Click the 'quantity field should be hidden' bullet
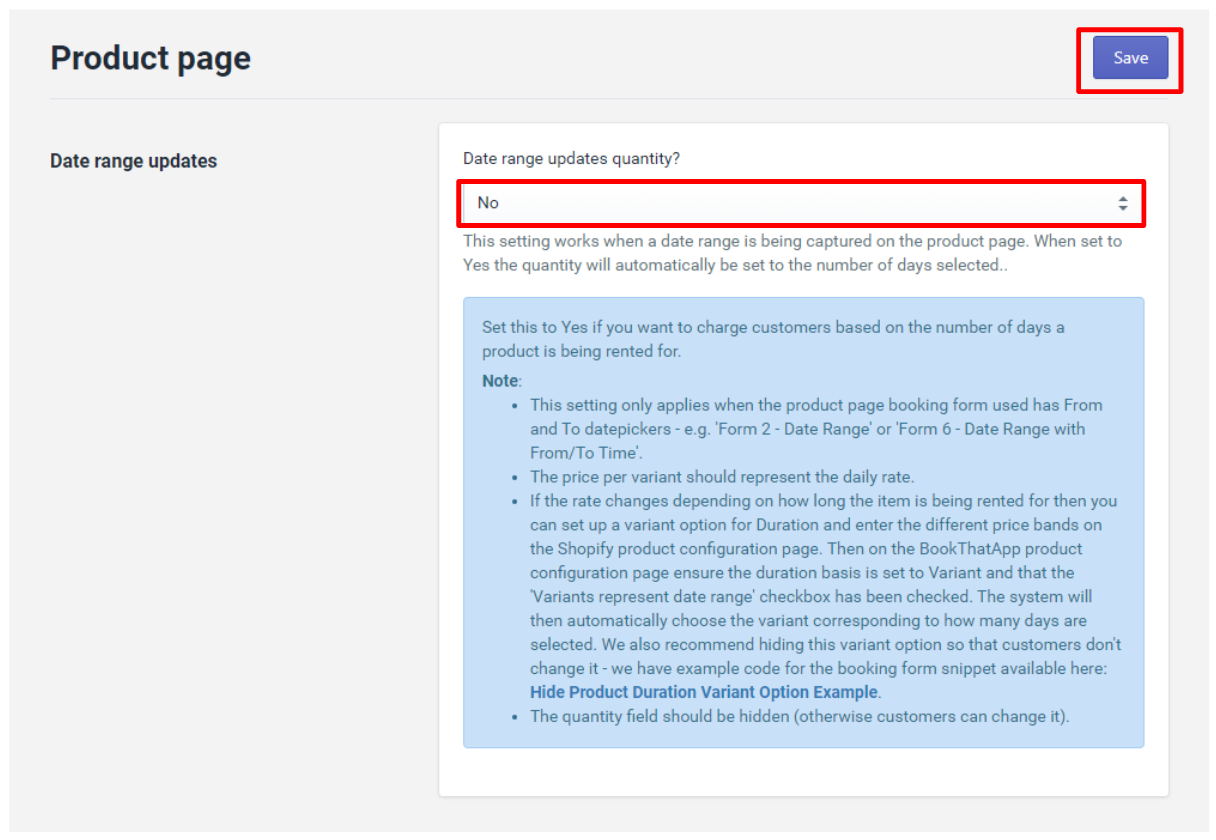Viewport: 1216px width, 840px height. [799, 716]
